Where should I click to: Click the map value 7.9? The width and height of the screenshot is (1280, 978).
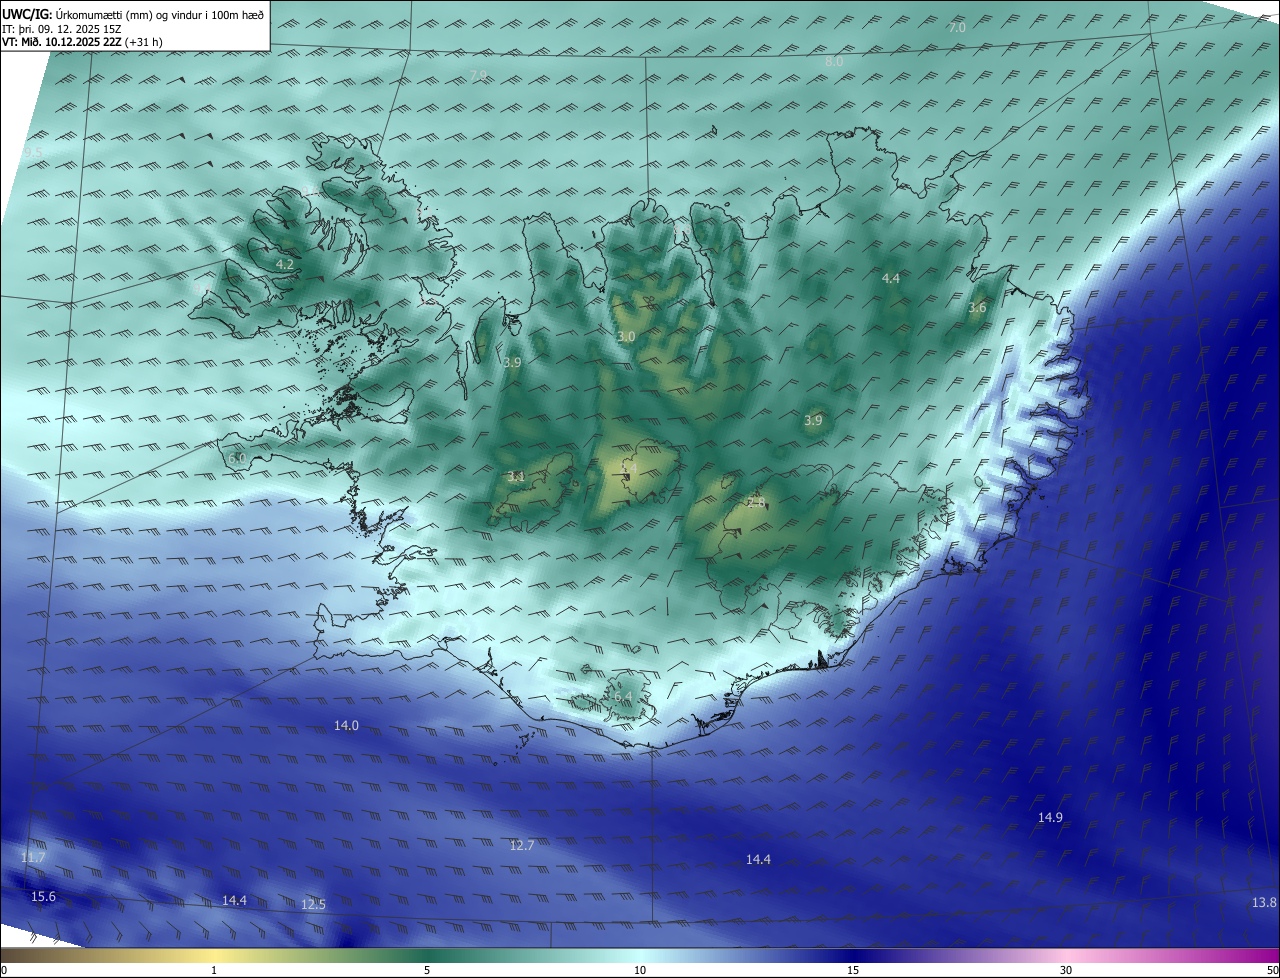click(x=479, y=76)
